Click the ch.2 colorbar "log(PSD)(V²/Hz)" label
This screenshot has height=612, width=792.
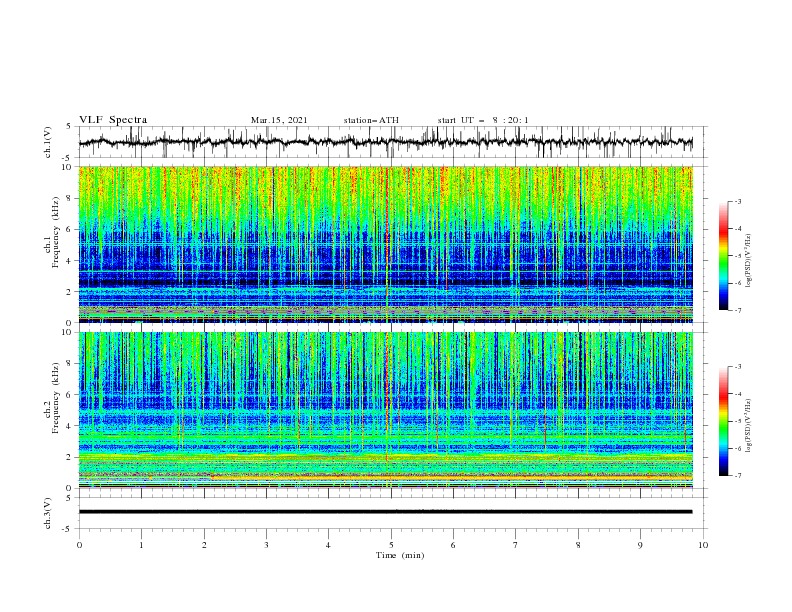pos(749,426)
